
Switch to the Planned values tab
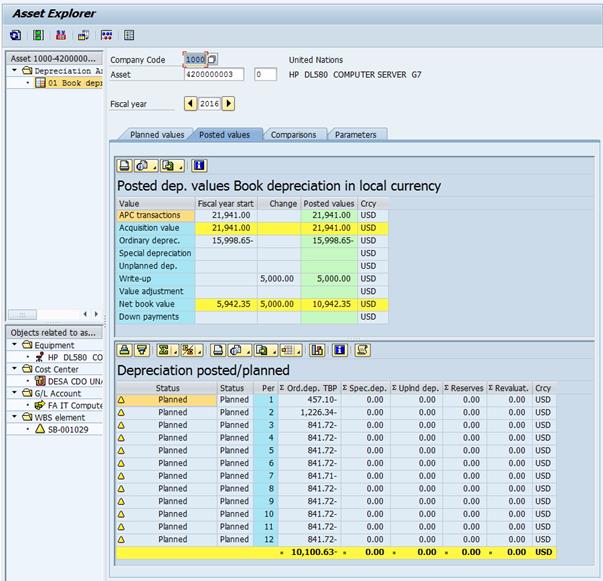click(157, 135)
